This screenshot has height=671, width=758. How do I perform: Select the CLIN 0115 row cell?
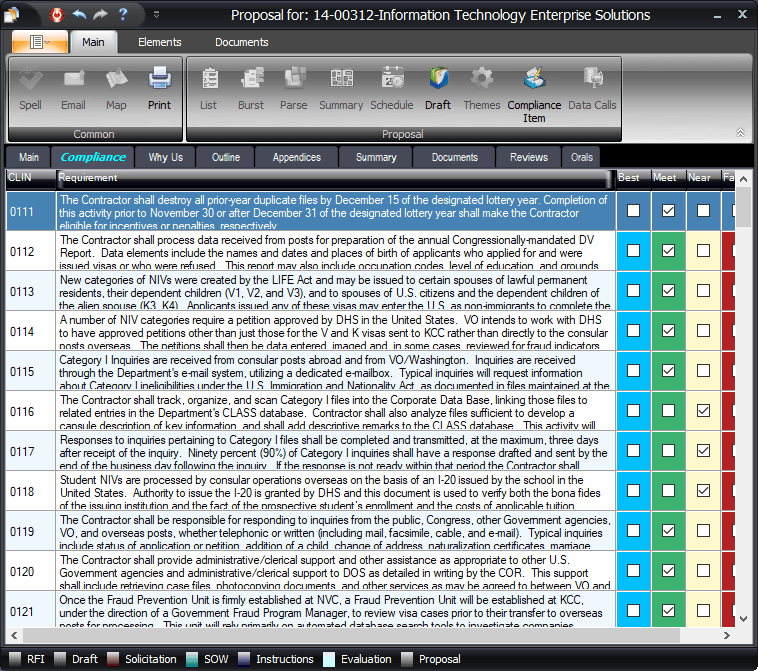(x=30, y=371)
